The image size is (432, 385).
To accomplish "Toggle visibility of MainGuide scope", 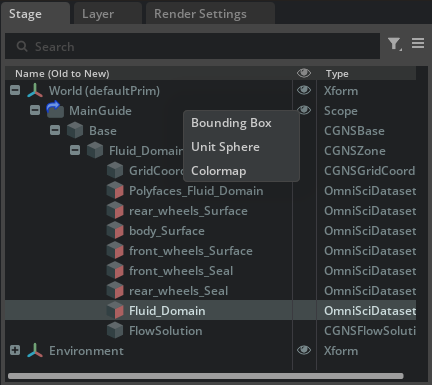I will coord(305,109).
